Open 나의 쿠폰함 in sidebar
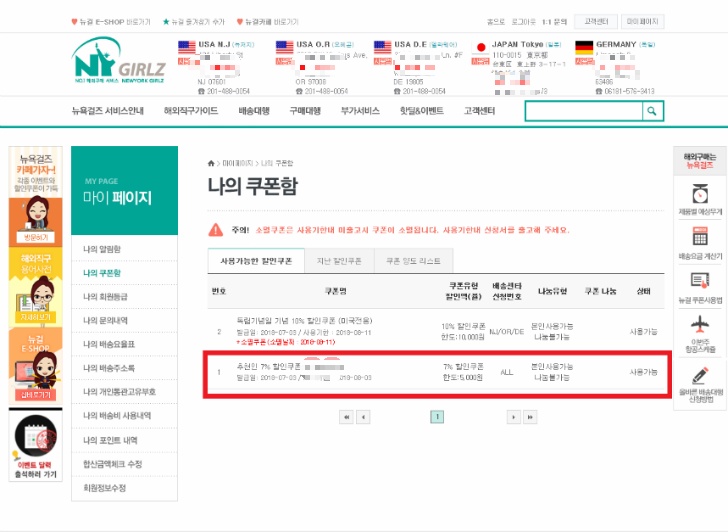The height and width of the screenshot is (532, 728). click(x=124, y=272)
